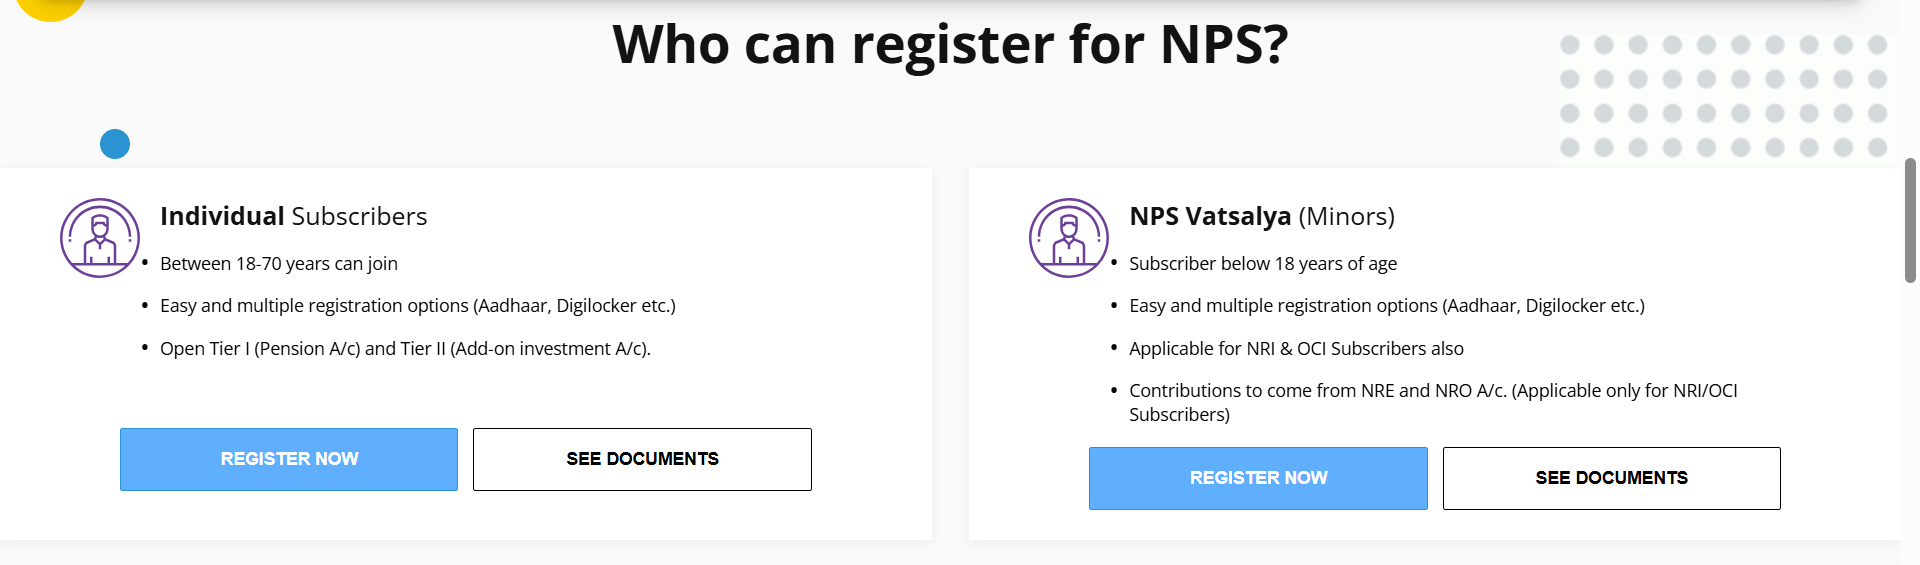
Task: See Documents for NPS Vatsalya minors
Action: [x=1611, y=478]
